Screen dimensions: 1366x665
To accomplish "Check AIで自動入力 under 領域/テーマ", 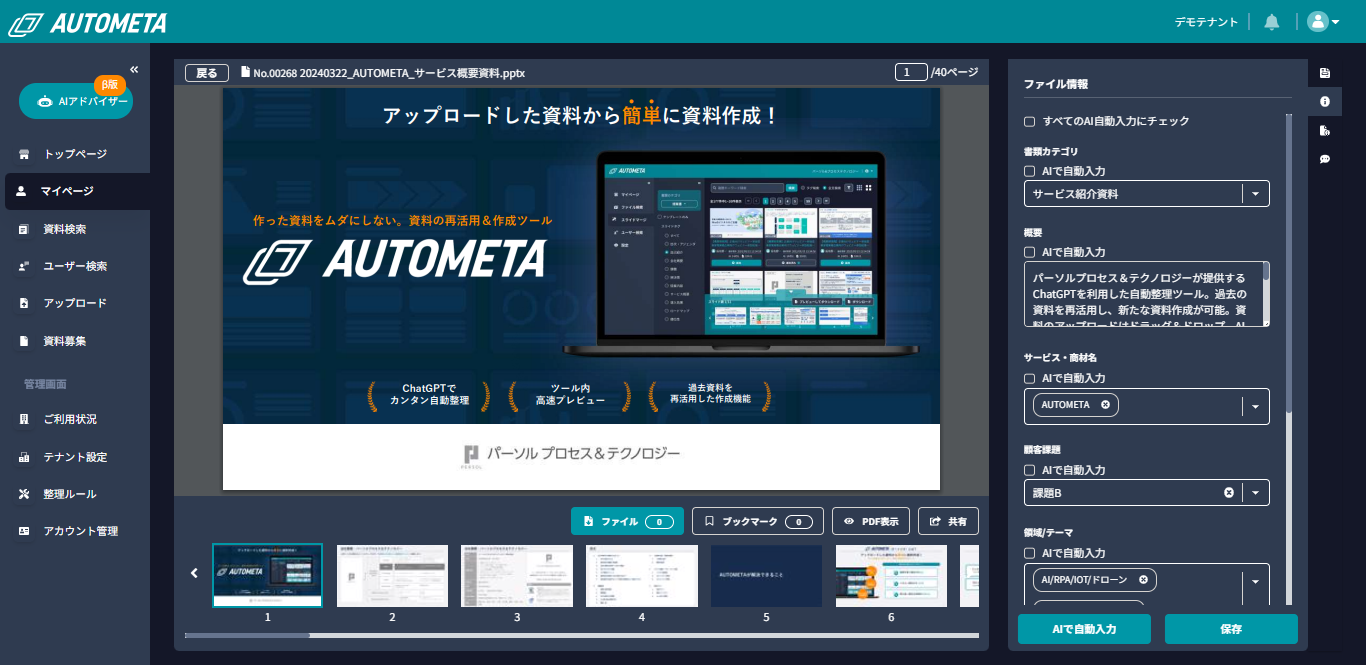I will 1030,553.
